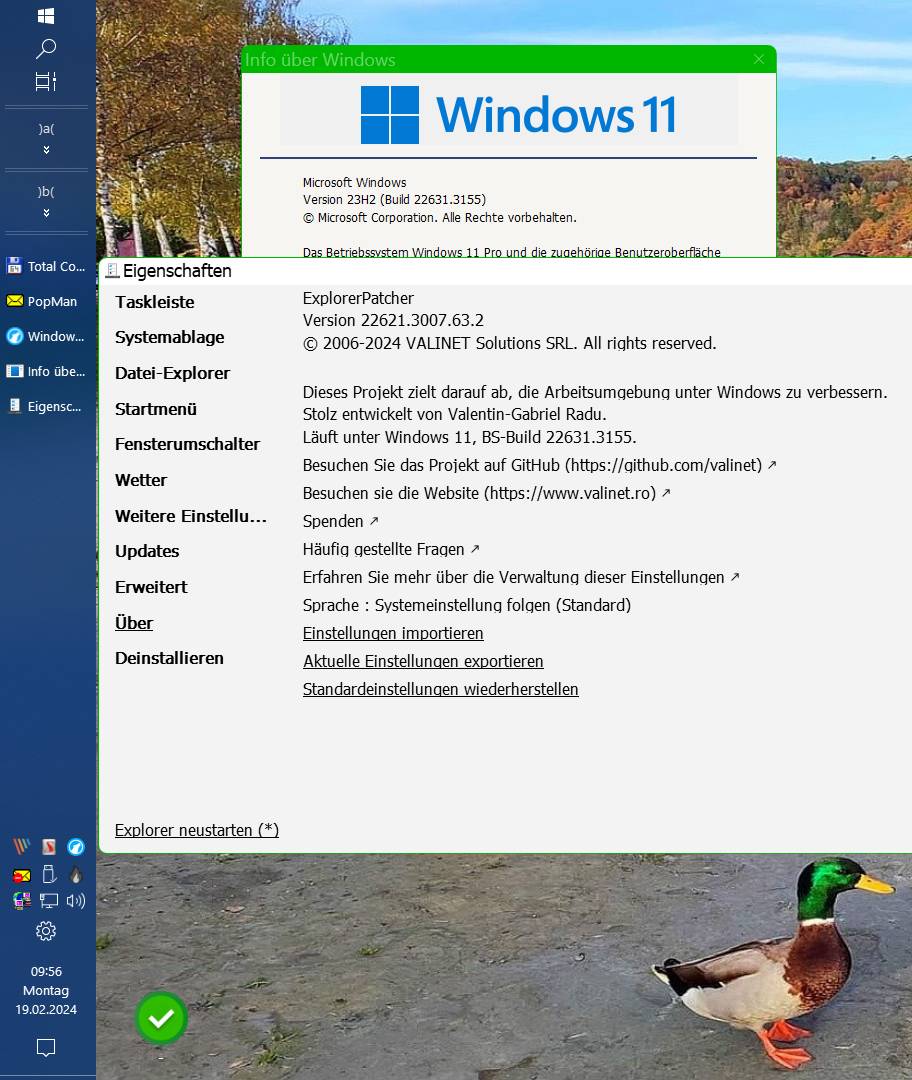912x1080 pixels.
Task: Open the Windows Start menu
Action: 46,16
